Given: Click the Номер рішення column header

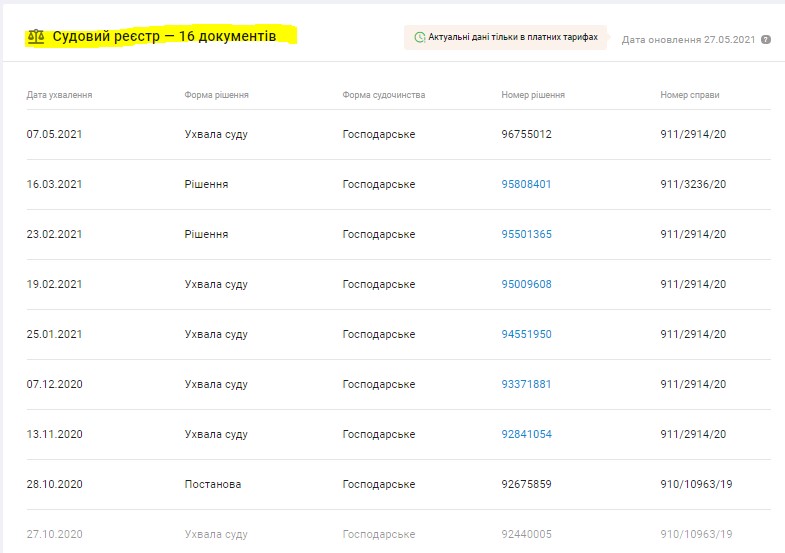Looking at the screenshot, I should (x=532, y=95).
